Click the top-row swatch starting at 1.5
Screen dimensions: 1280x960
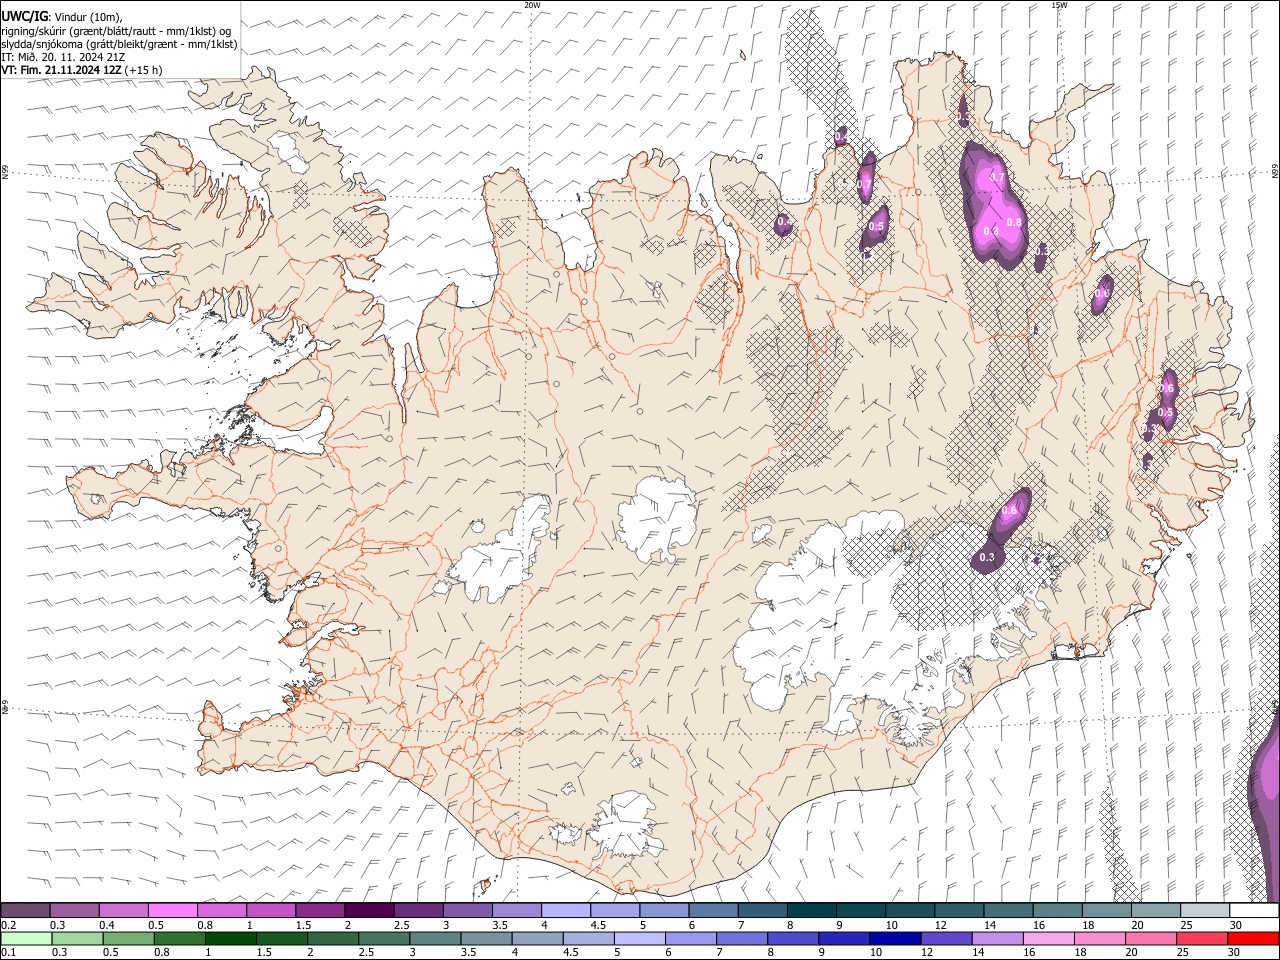click(x=320, y=910)
